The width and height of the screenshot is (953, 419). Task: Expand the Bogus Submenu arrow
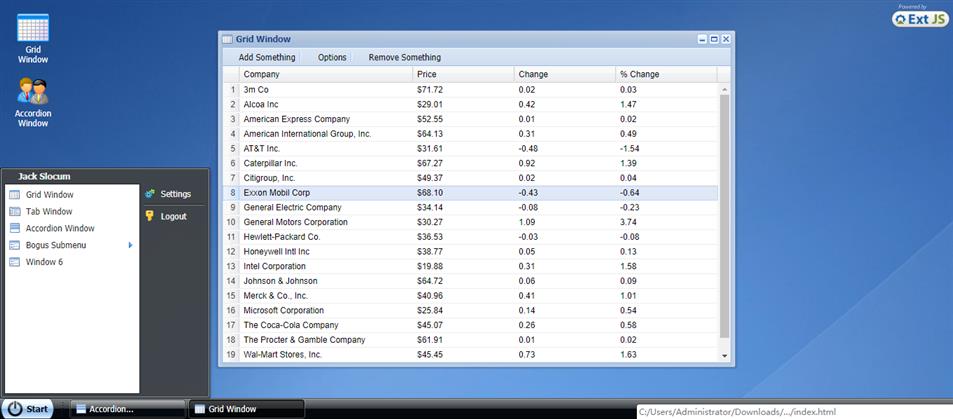coord(130,245)
